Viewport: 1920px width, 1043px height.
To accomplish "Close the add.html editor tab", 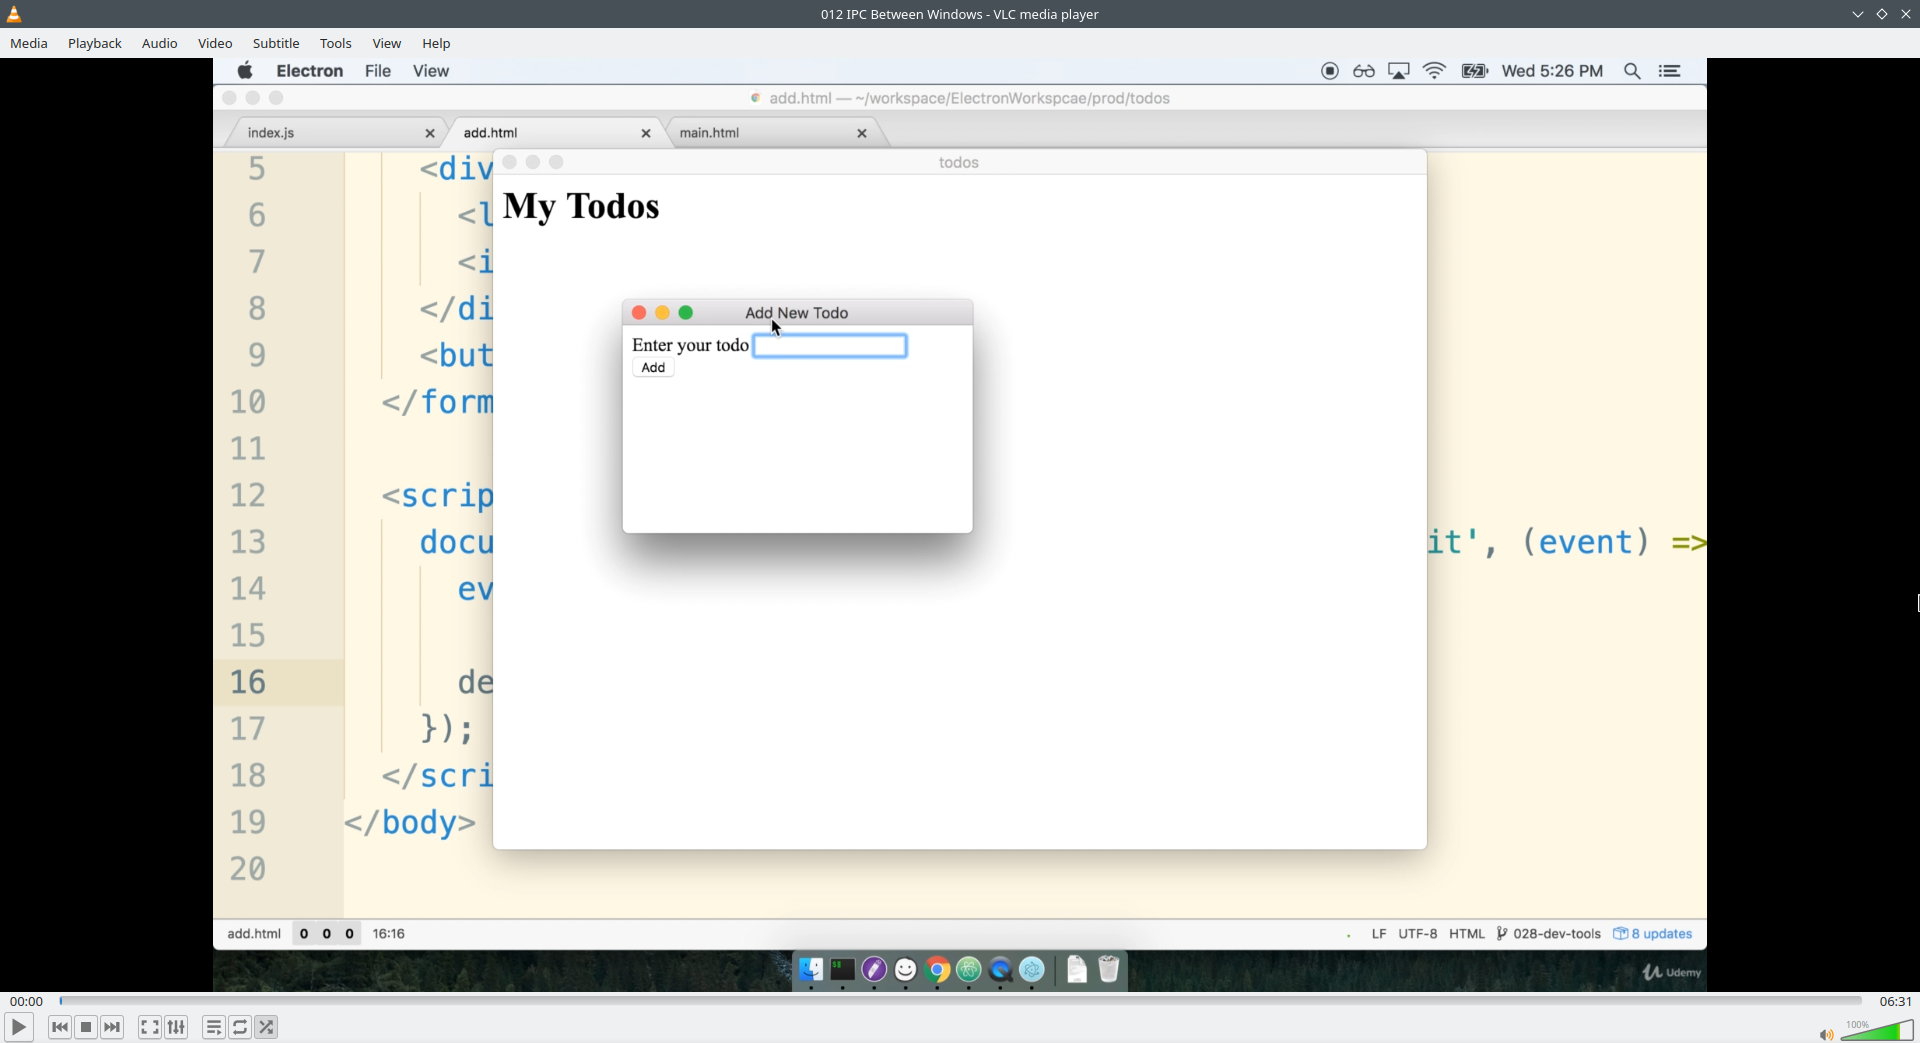I will point(646,133).
